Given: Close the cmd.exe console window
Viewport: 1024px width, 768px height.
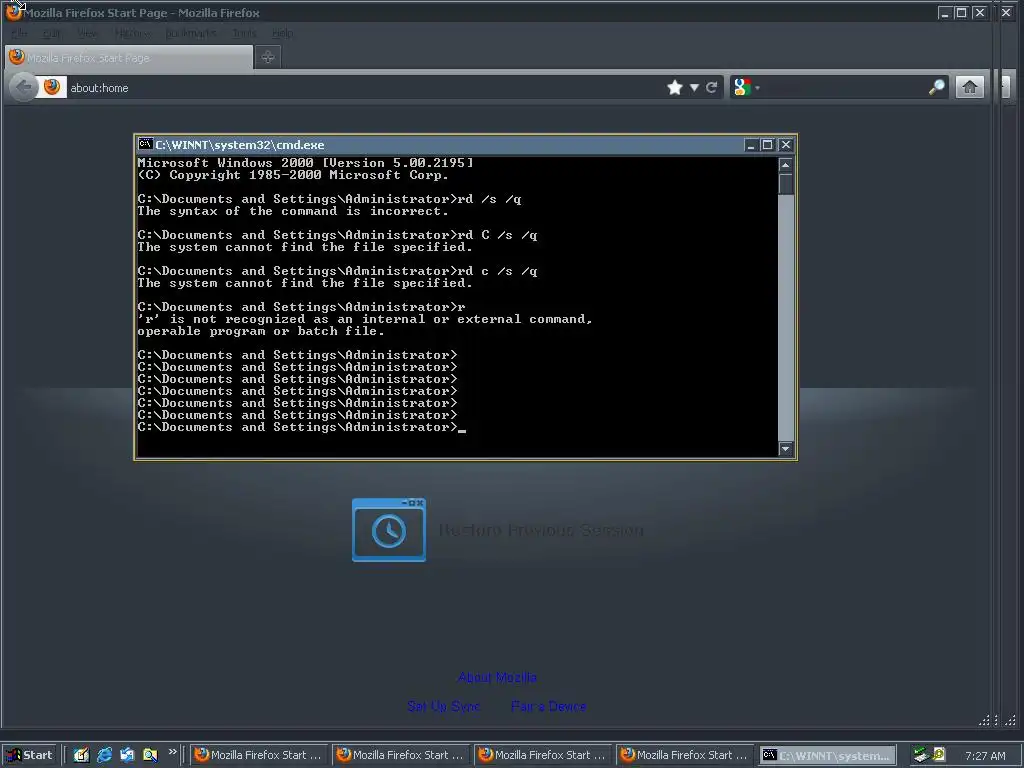Looking at the screenshot, I should tap(786, 145).
